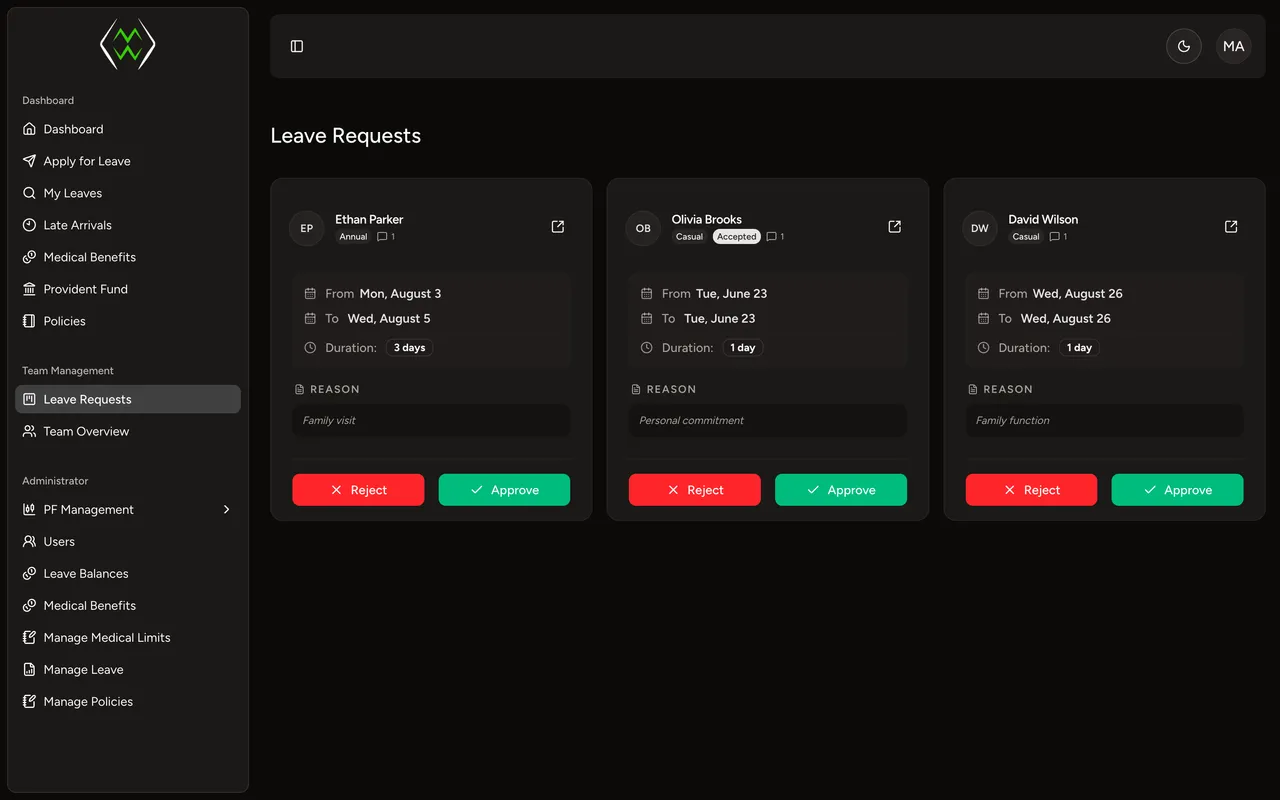Viewport: 1280px width, 800px height.
Task: Open Olivia Brooks' request details icon
Action: coord(895,227)
